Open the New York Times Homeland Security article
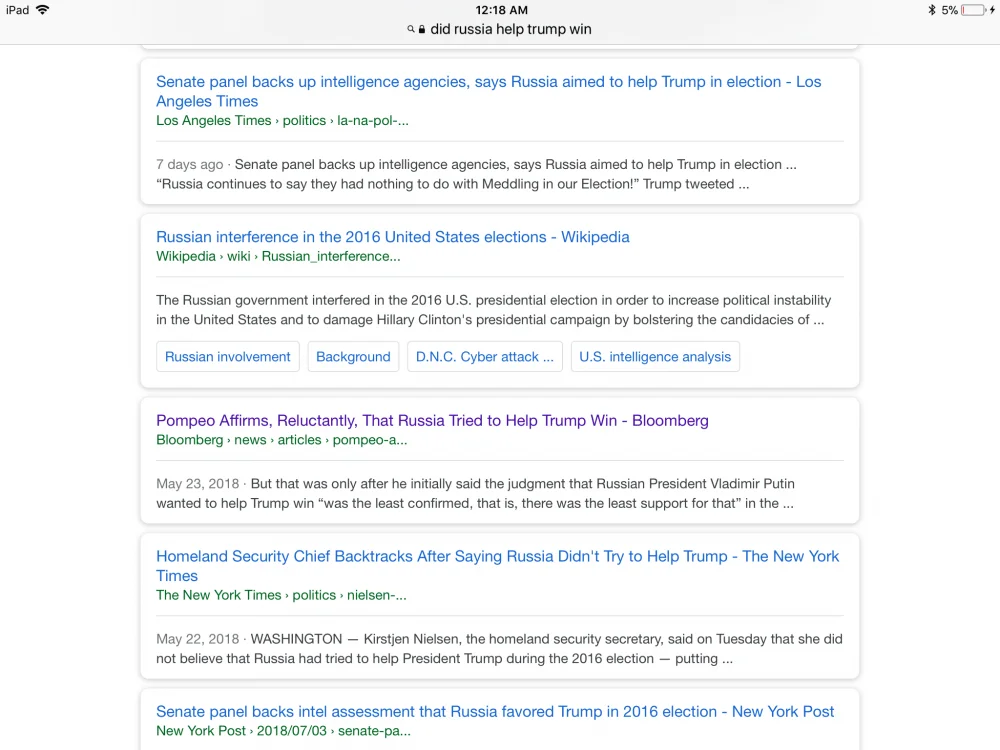Viewport: 1000px width, 750px height. 497,566
